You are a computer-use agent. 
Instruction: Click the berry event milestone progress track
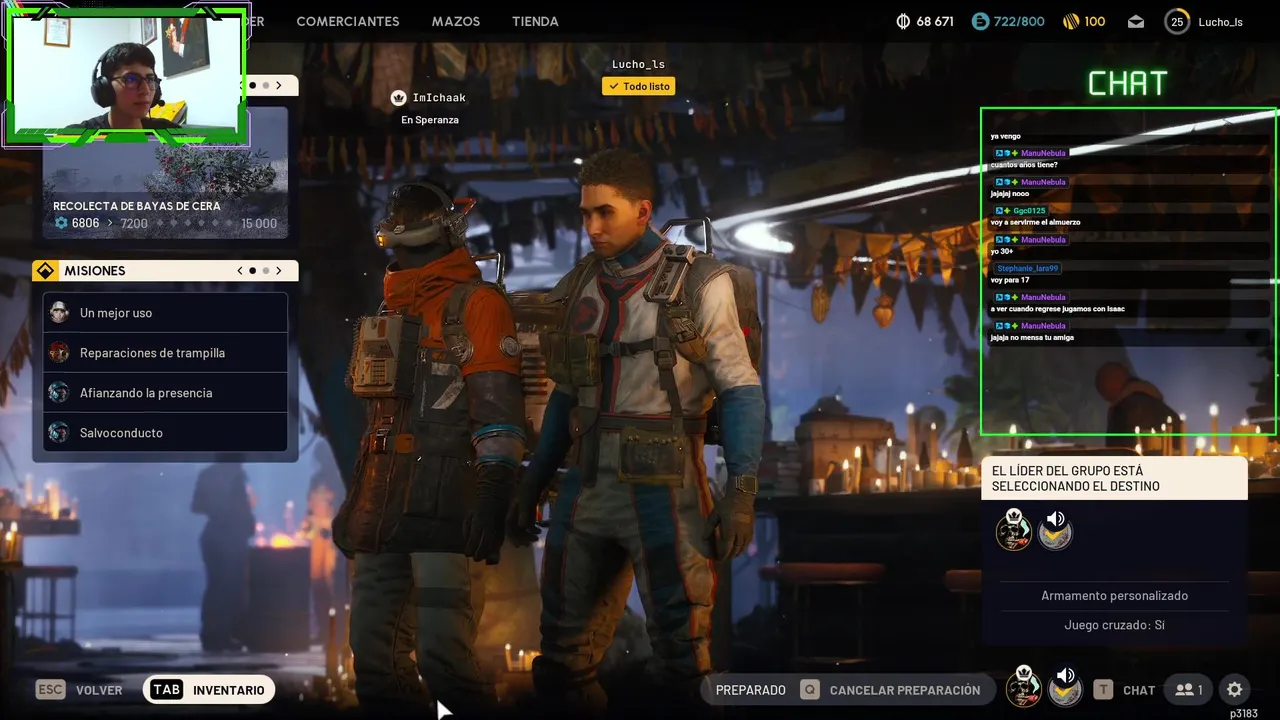pyautogui.click(x=193, y=223)
